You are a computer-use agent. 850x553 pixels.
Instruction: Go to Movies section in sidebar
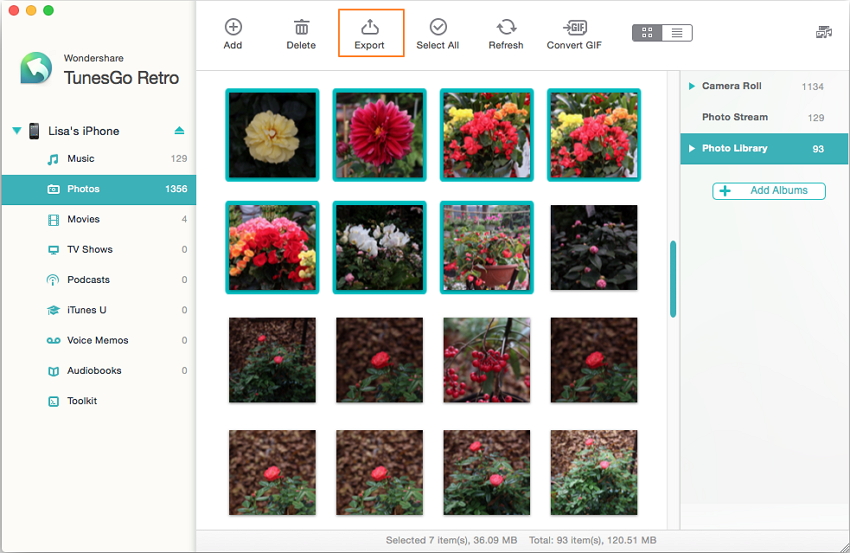83,219
